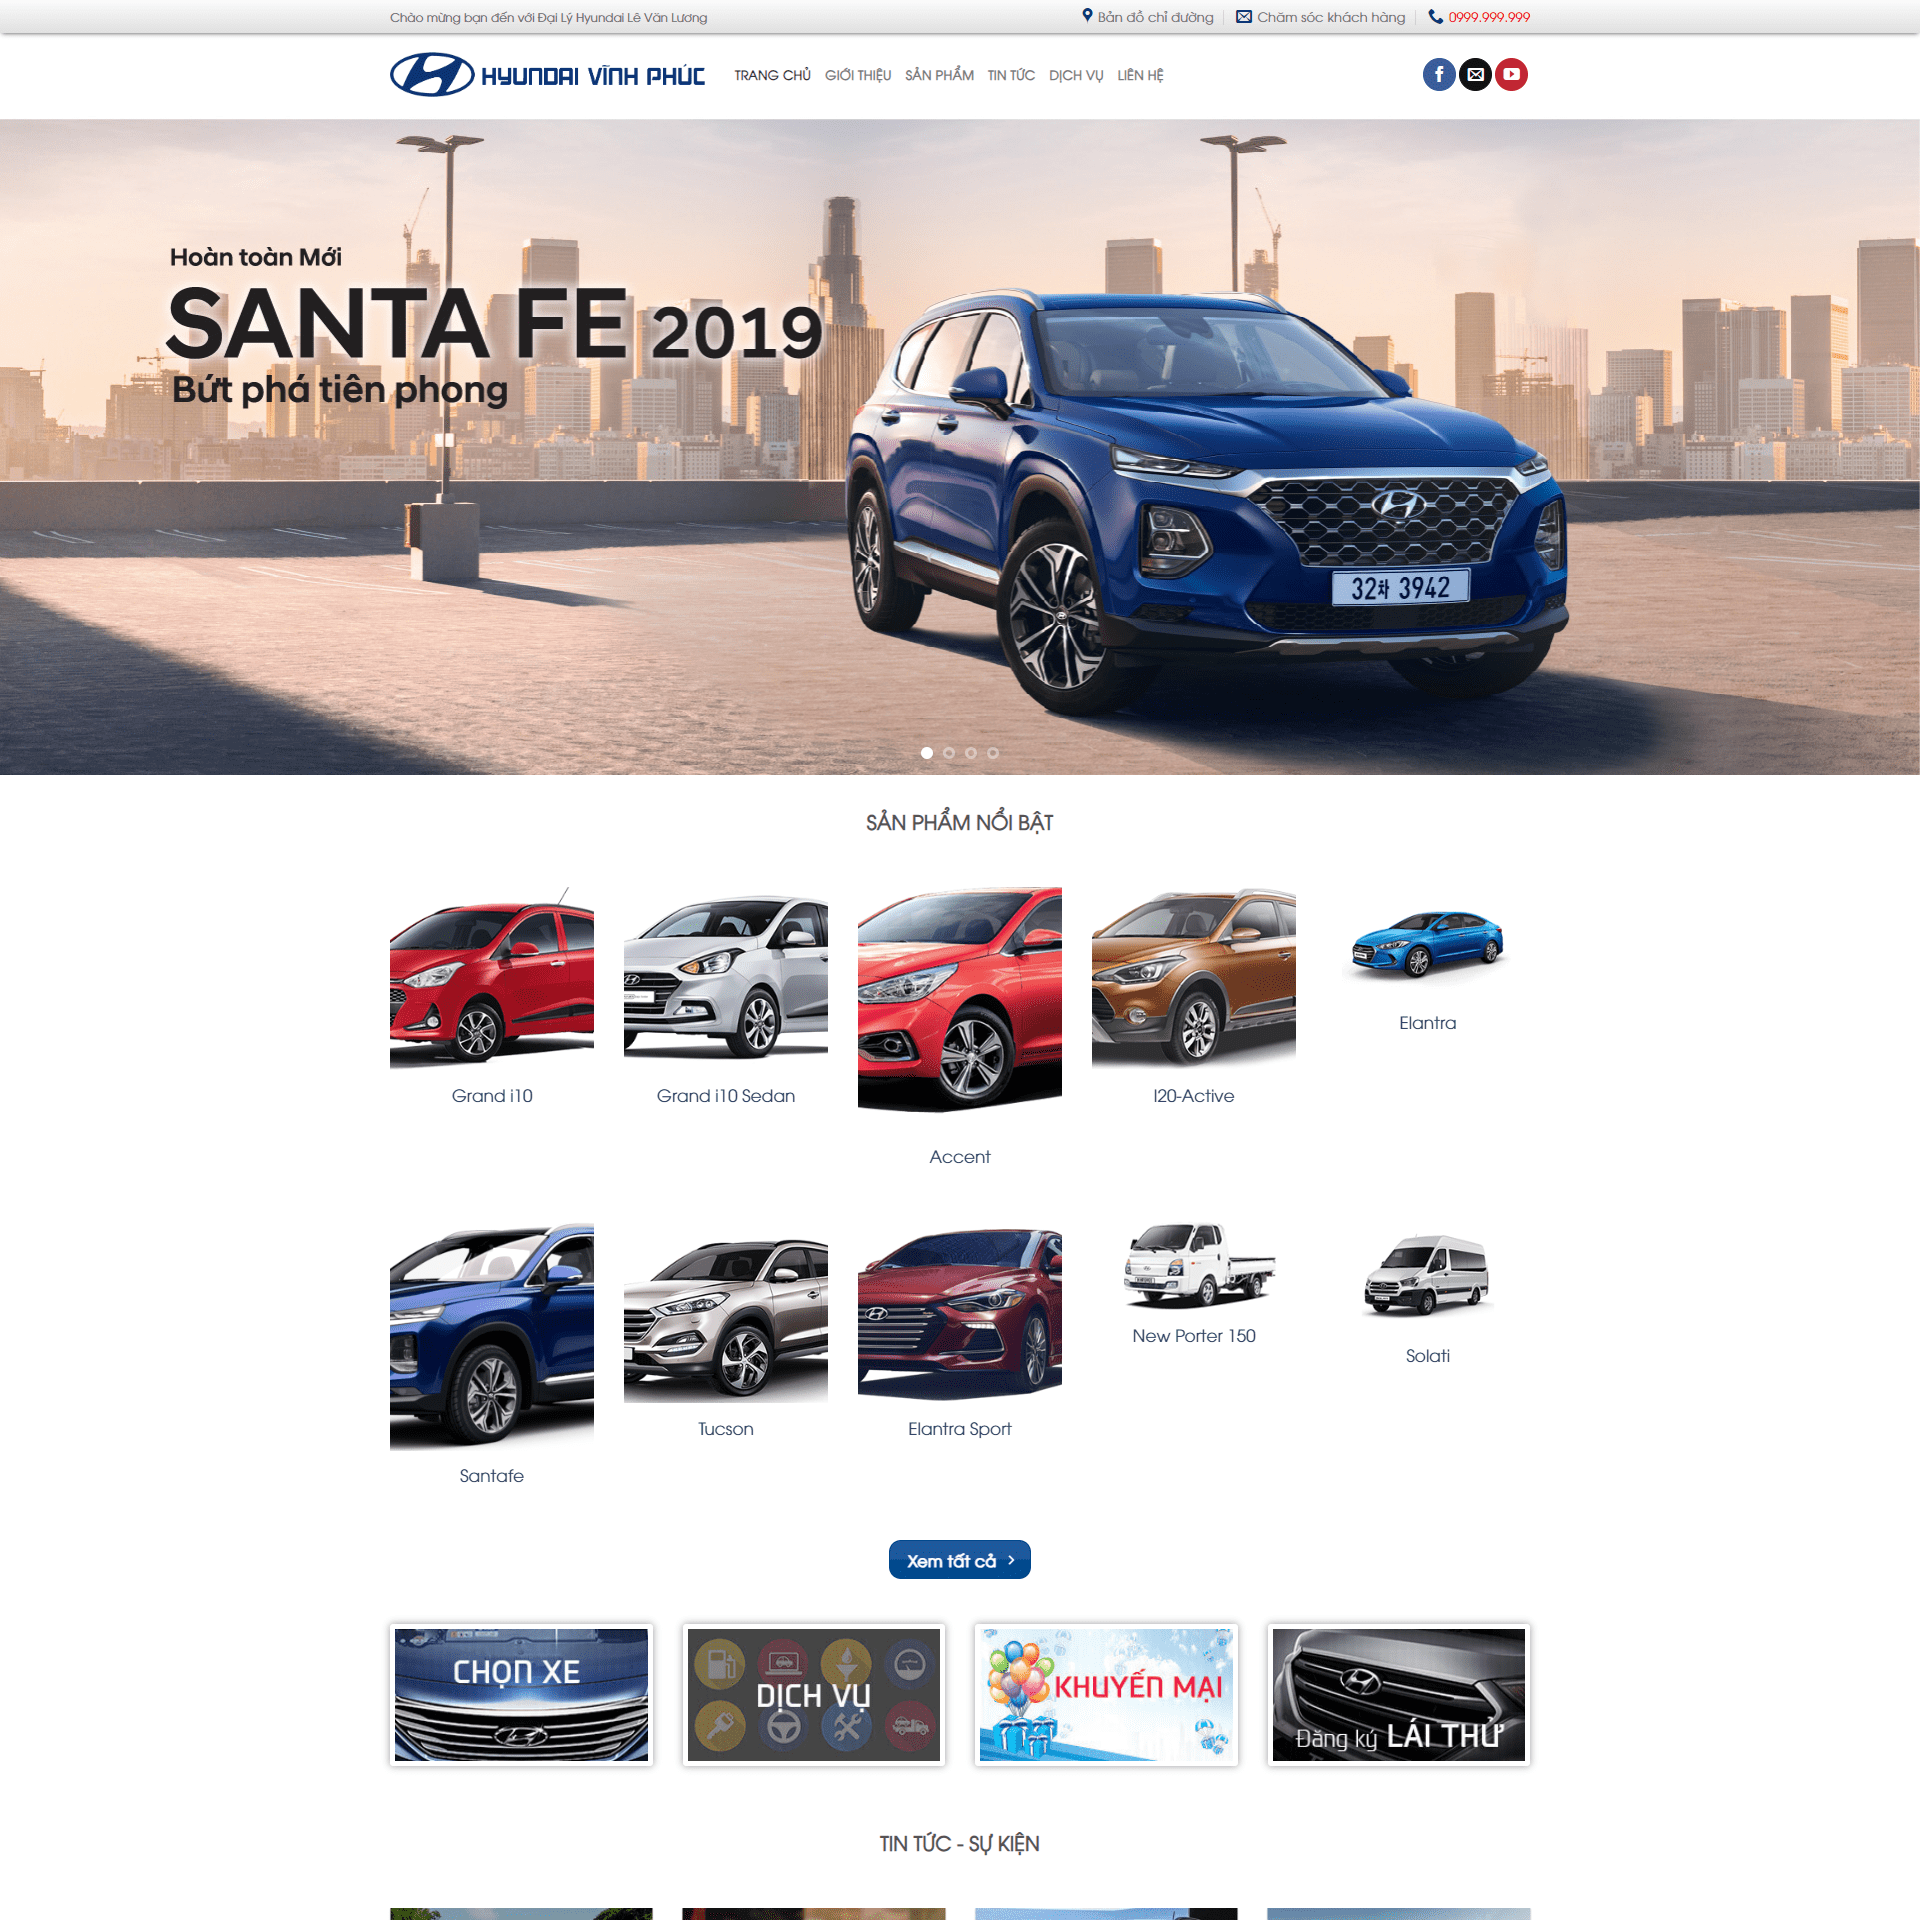Open the Facebook social icon
This screenshot has height=1920, width=1920.
[x=1439, y=74]
